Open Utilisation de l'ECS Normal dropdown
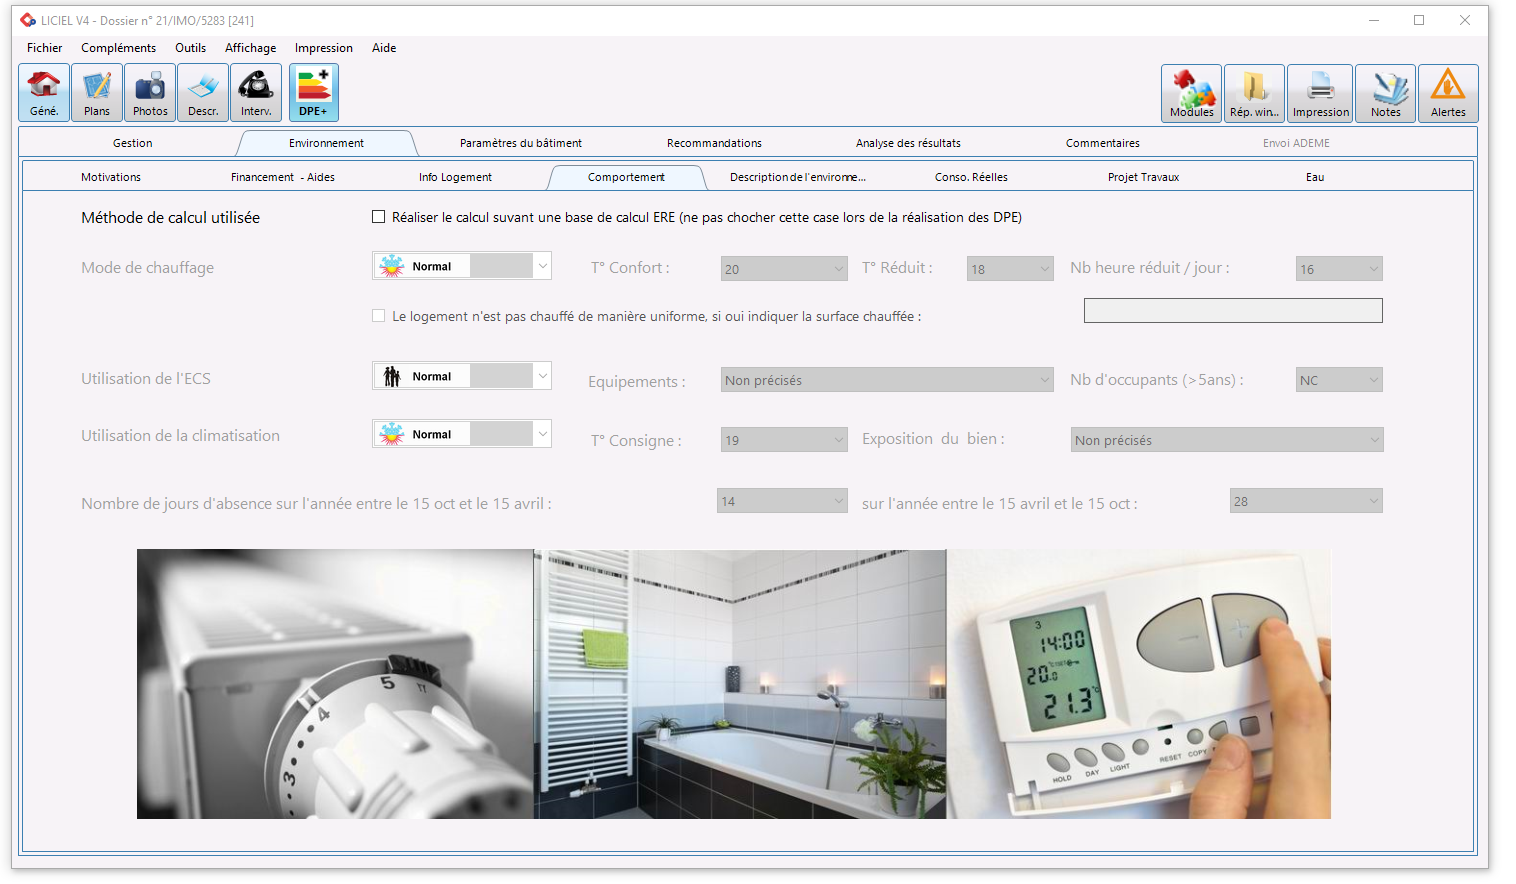Viewport: 1516px width, 884px height. coord(462,376)
